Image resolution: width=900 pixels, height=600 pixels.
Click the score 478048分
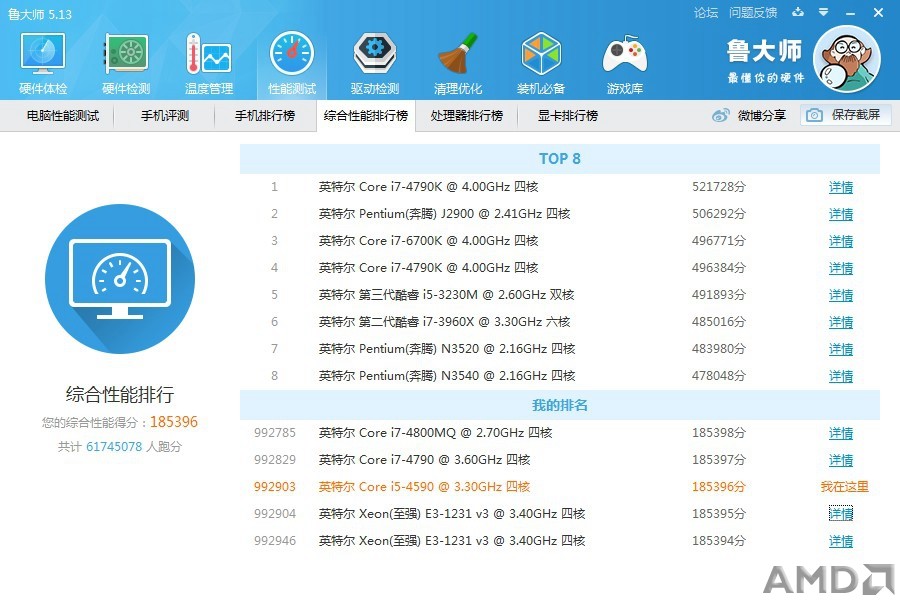click(719, 376)
